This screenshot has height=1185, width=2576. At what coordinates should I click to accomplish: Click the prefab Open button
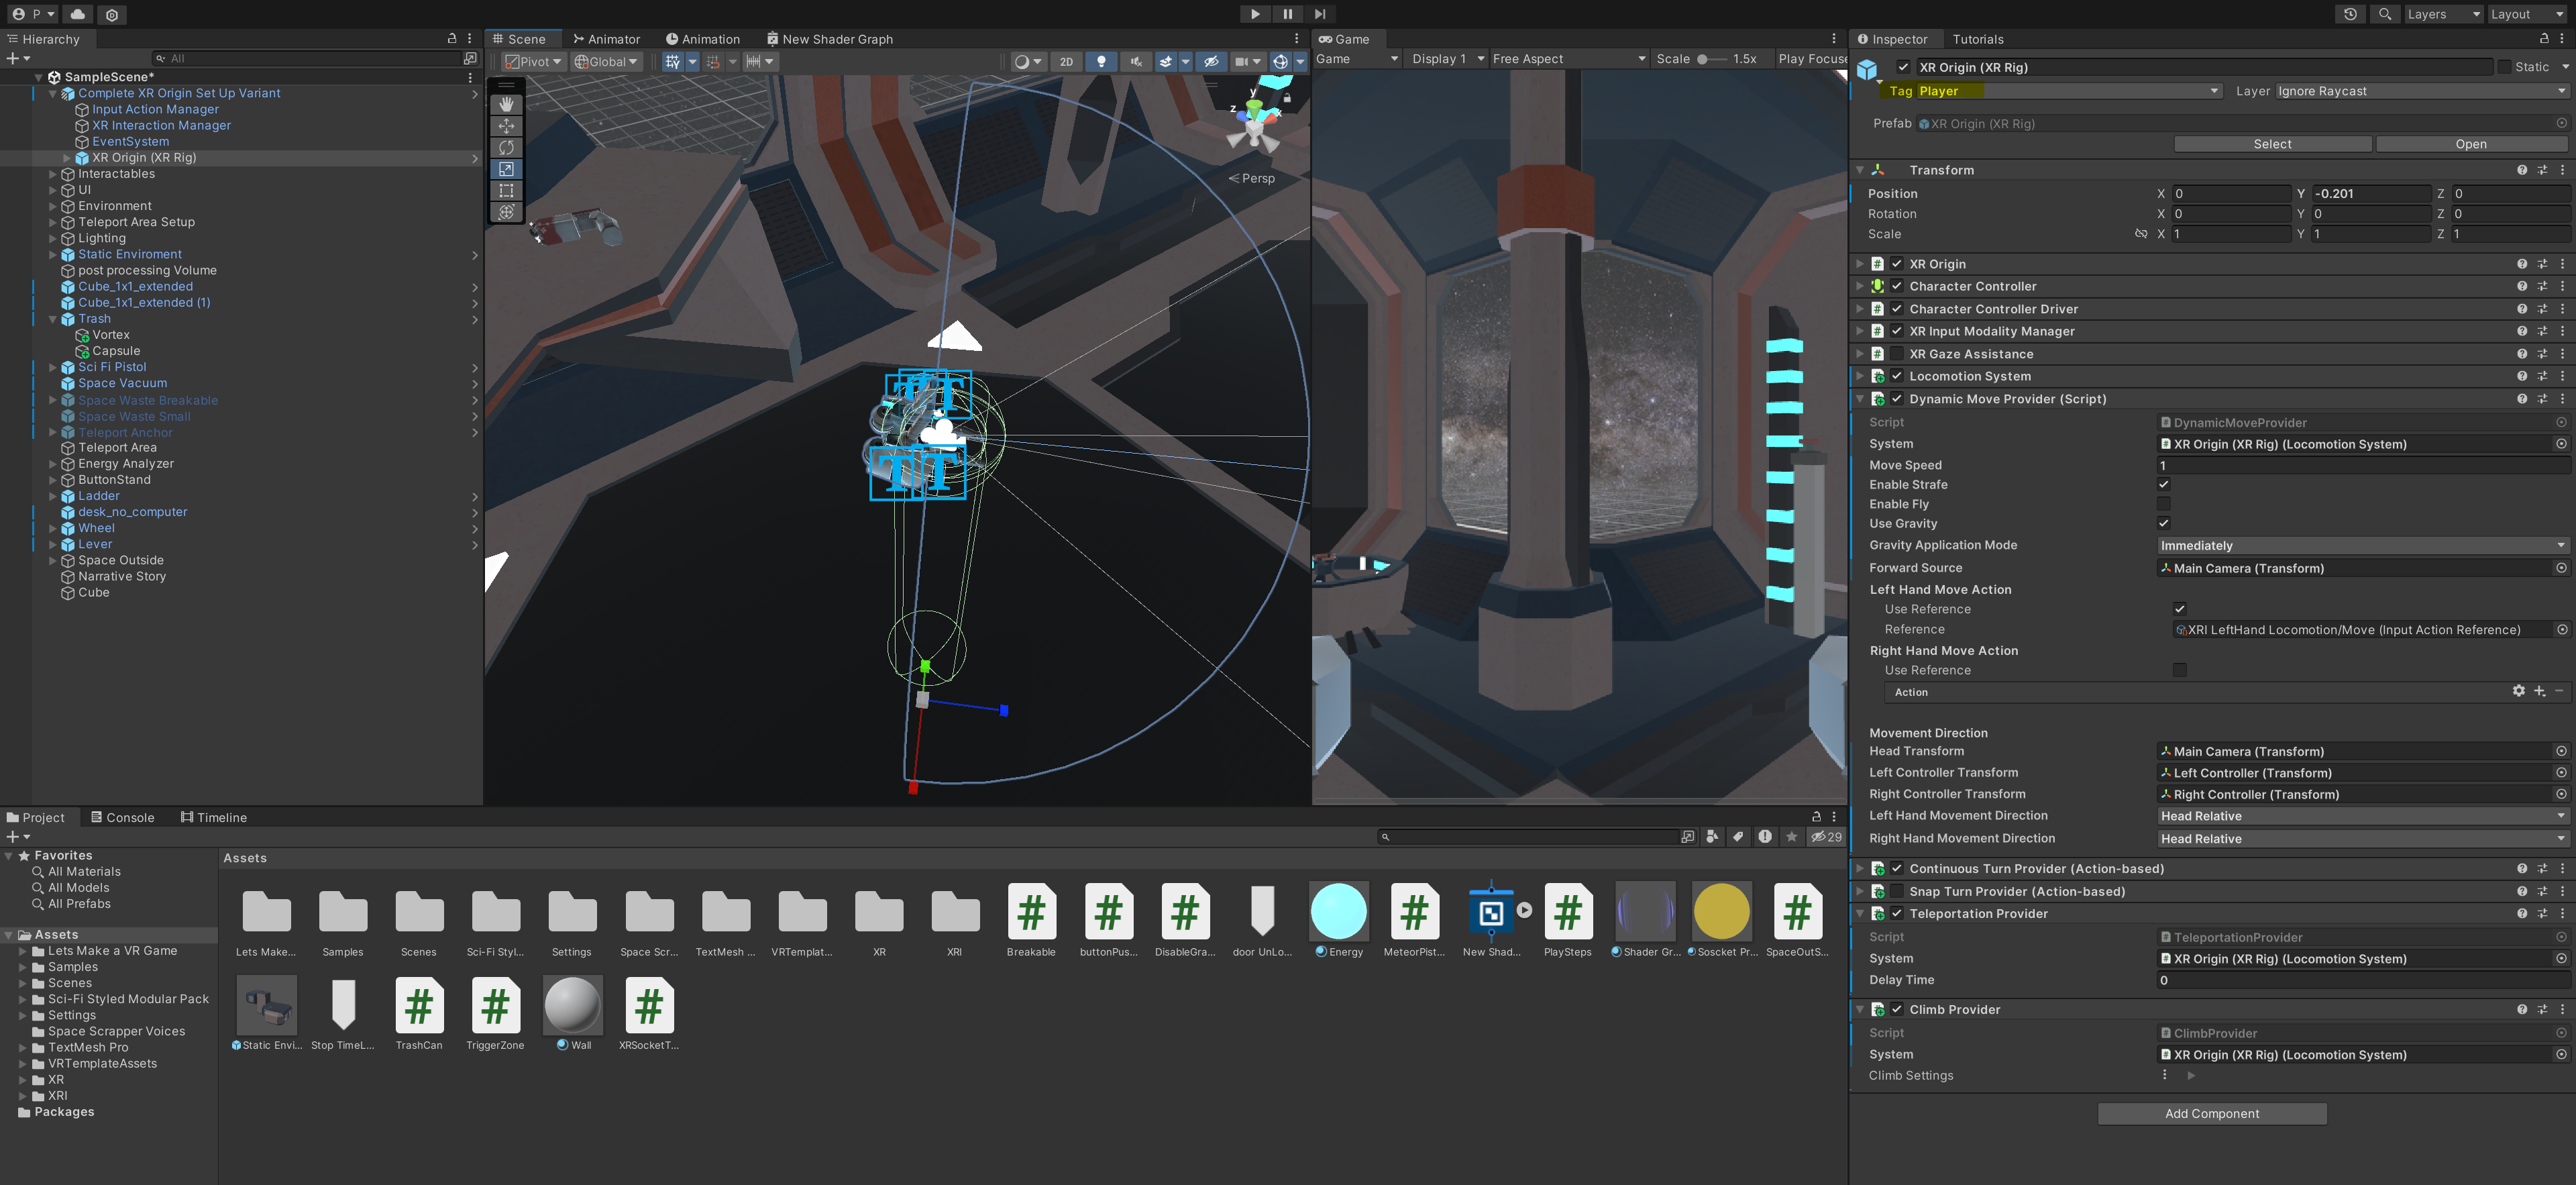(2470, 144)
